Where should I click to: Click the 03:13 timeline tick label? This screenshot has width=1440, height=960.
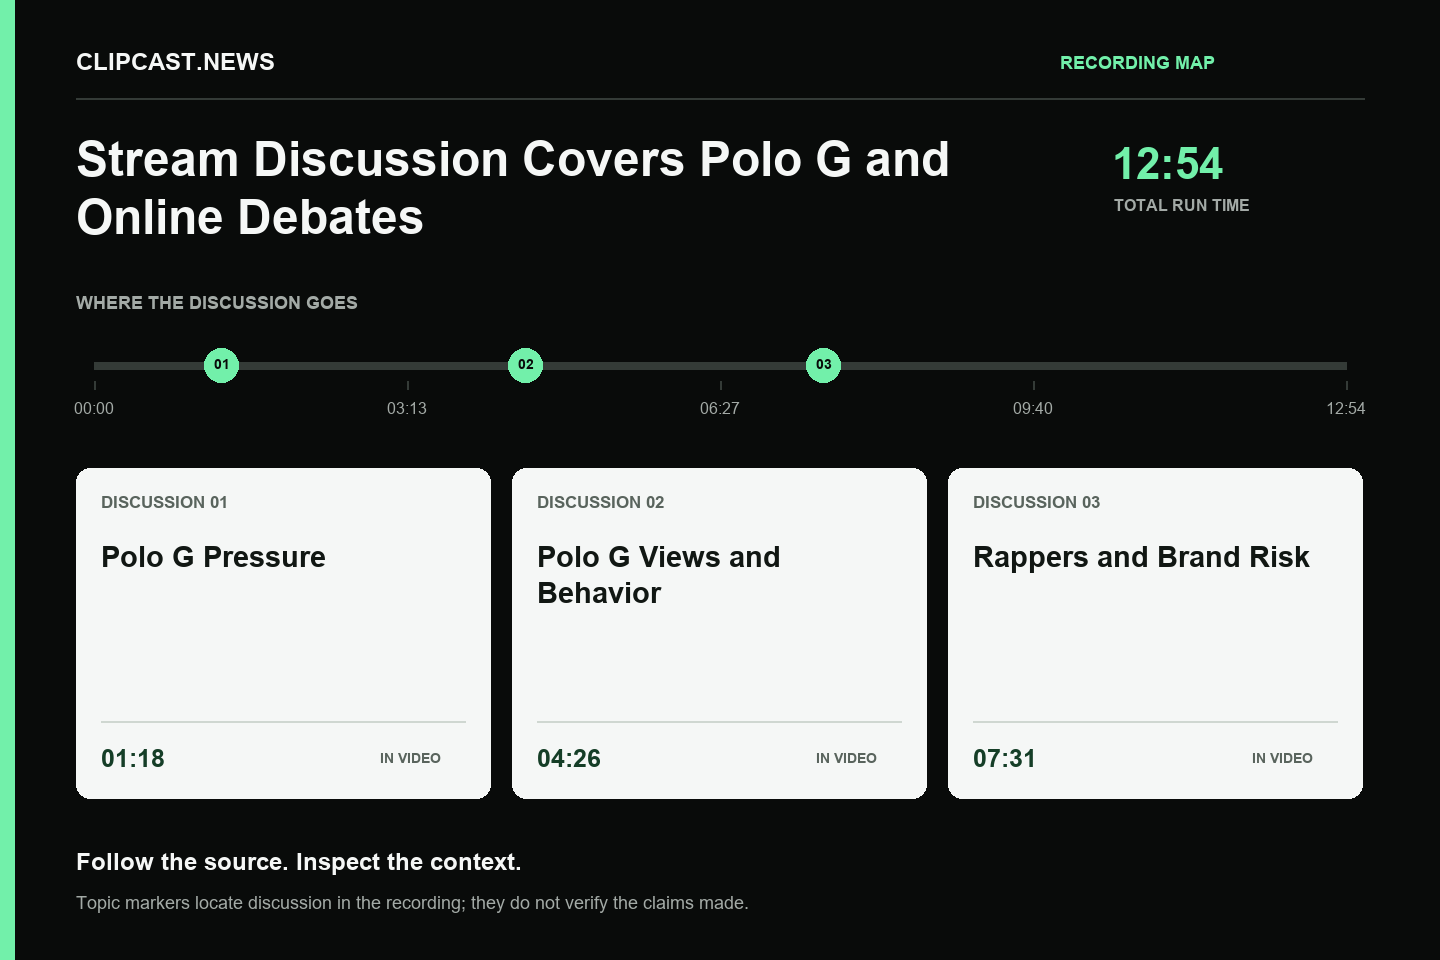coord(407,408)
